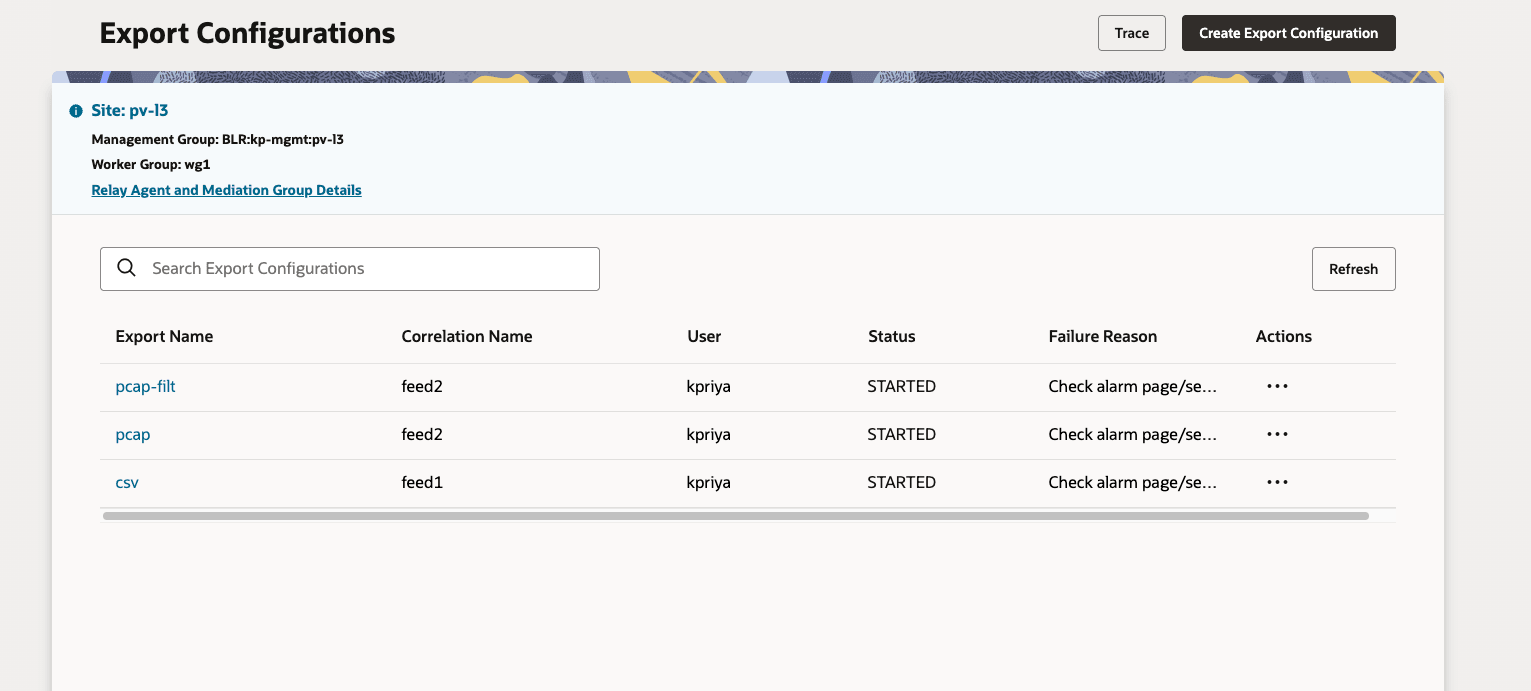Viewport: 1531px width, 691px height.
Task: Click the info icon next to Site: pv-l3
Action: coord(75,110)
